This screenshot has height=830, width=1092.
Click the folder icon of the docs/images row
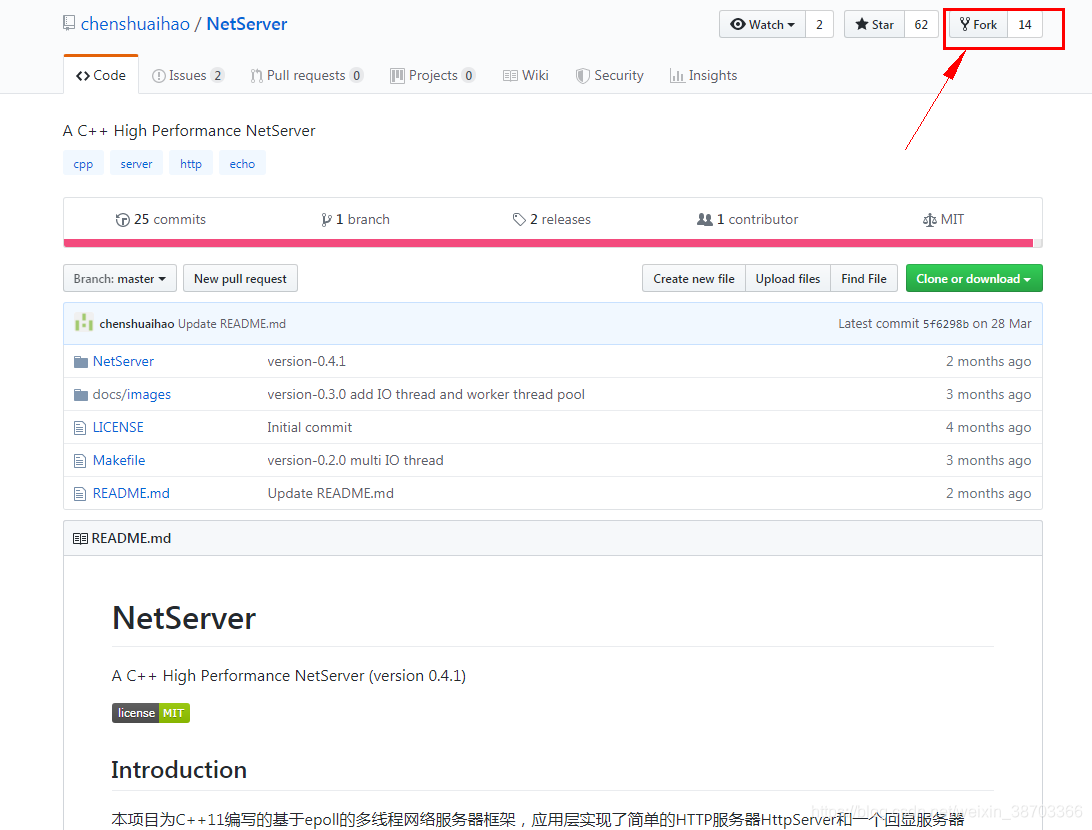click(x=81, y=395)
